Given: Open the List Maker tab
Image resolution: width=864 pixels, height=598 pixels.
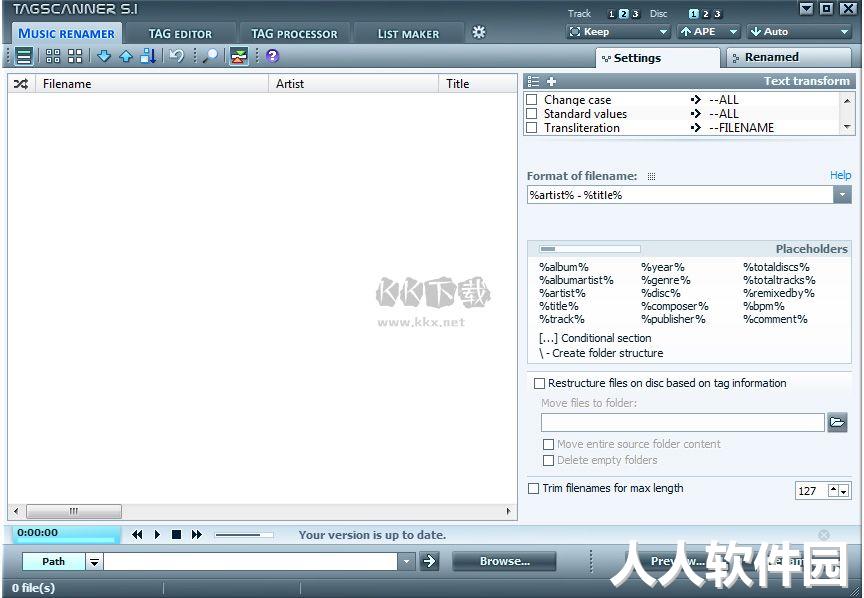Looking at the screenshot, I should [408, 34].
